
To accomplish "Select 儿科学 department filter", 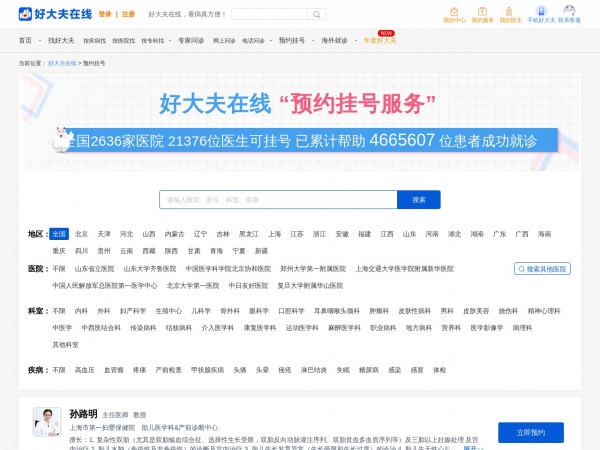I will [201, 311].
